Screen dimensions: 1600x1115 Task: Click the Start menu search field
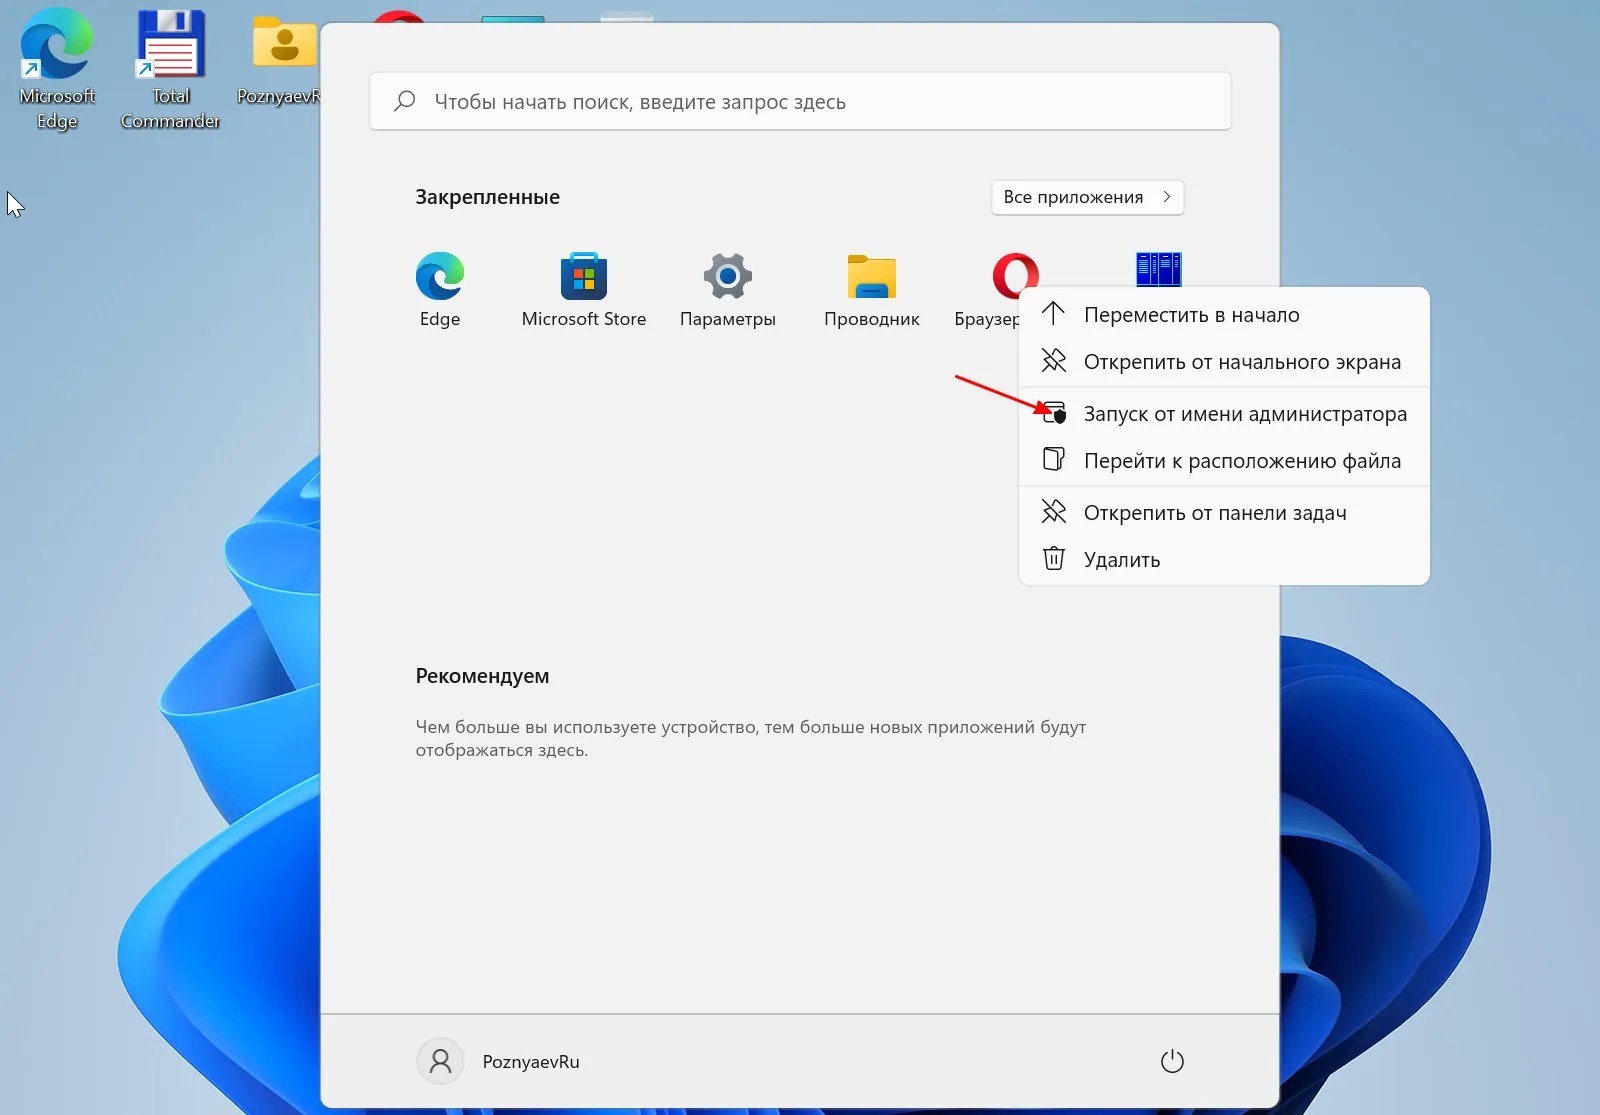coord(800,102)
